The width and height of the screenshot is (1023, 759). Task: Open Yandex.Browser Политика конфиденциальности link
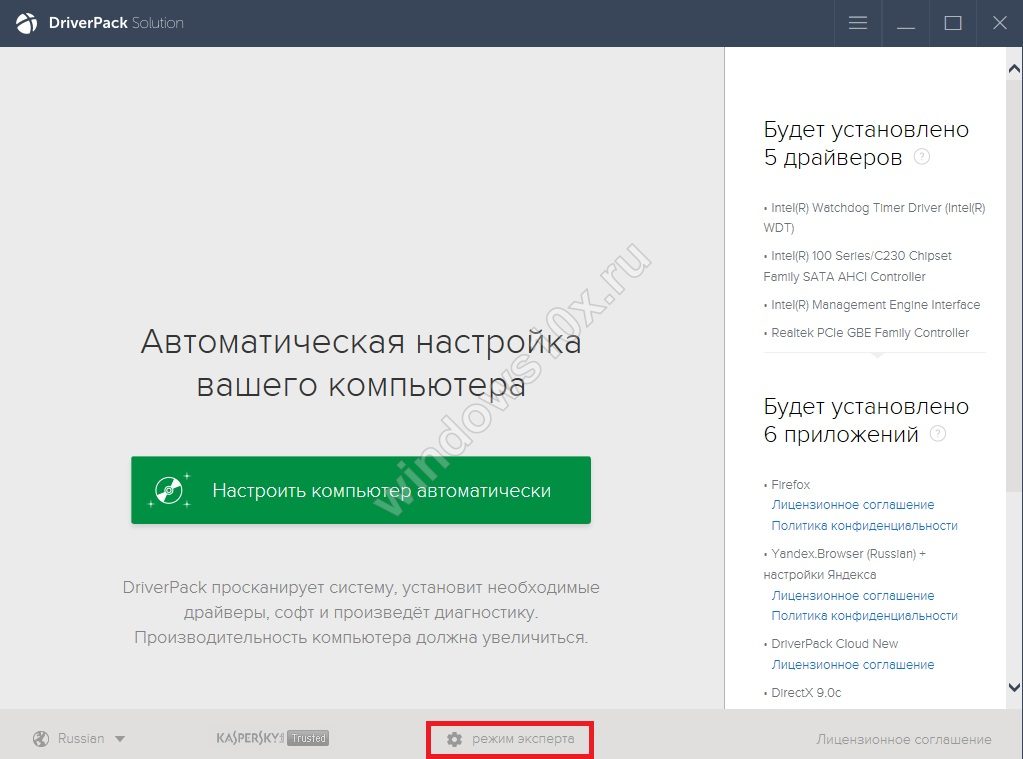[864, 616]
